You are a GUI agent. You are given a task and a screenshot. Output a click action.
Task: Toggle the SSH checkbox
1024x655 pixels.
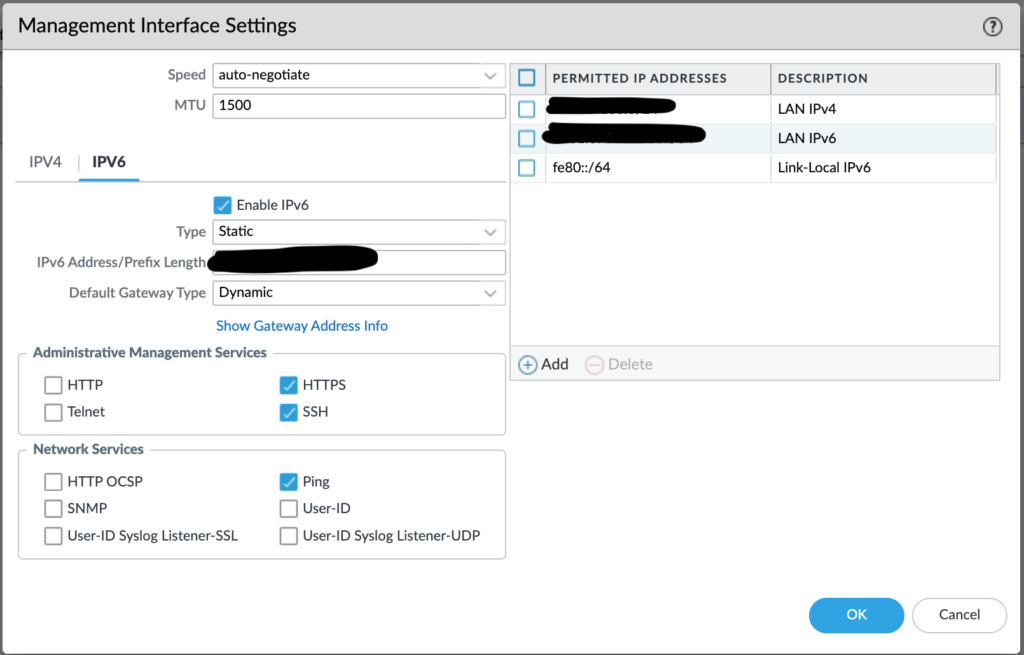(x=289, y=412)
